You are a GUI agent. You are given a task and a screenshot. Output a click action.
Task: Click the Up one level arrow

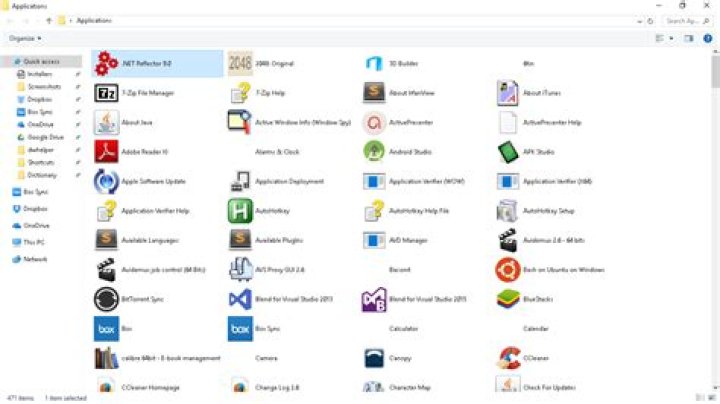(x=49, y=21)
